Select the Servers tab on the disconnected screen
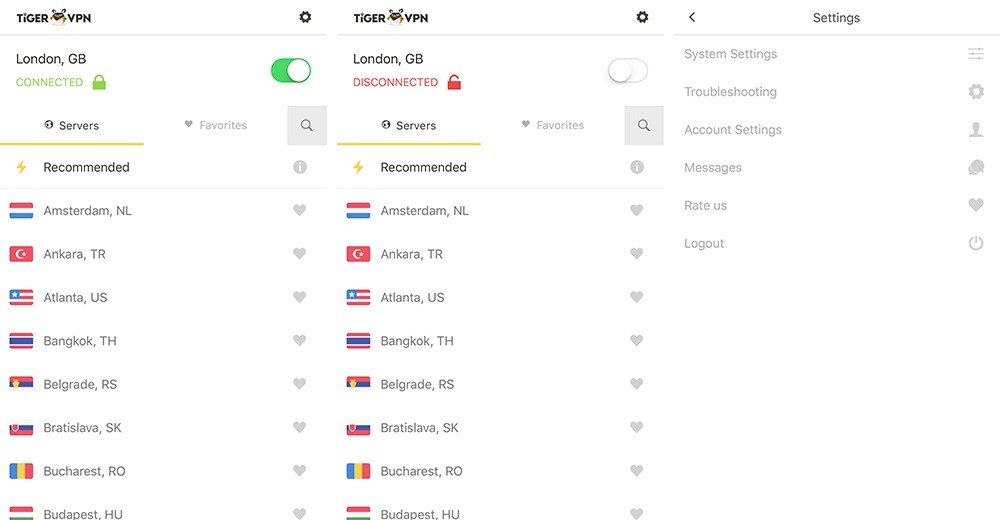This screenshot has width=1000, height=520. click(409, 125)
